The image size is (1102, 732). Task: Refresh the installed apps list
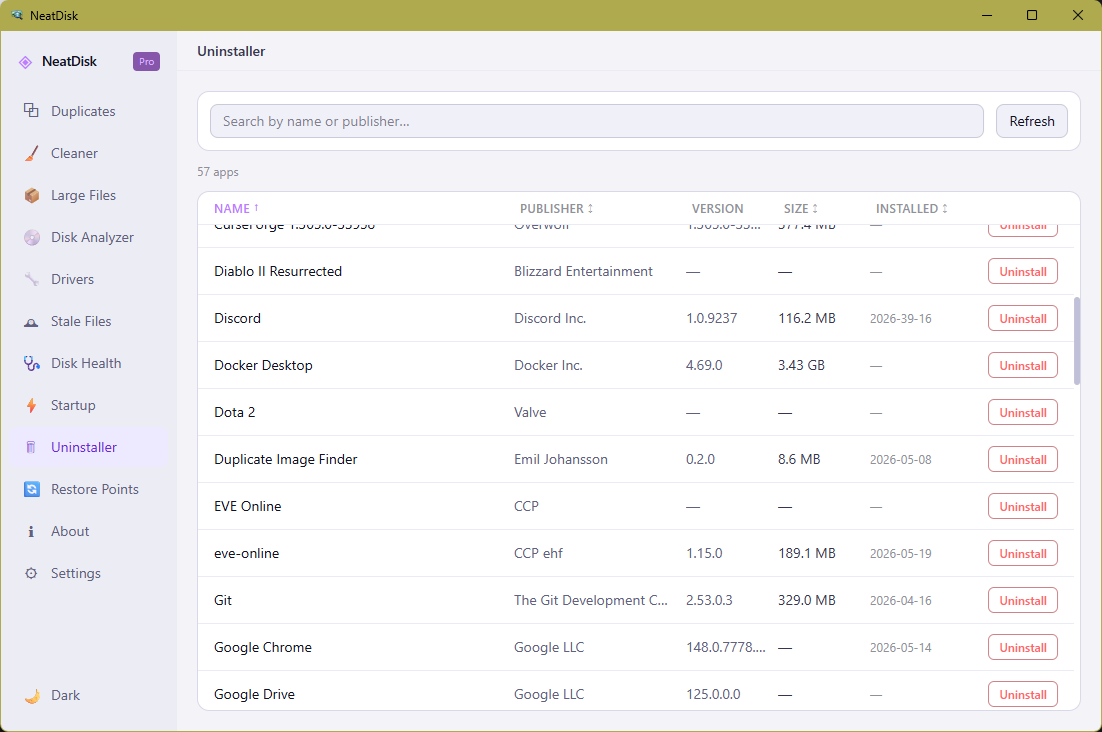(1032, 122)
